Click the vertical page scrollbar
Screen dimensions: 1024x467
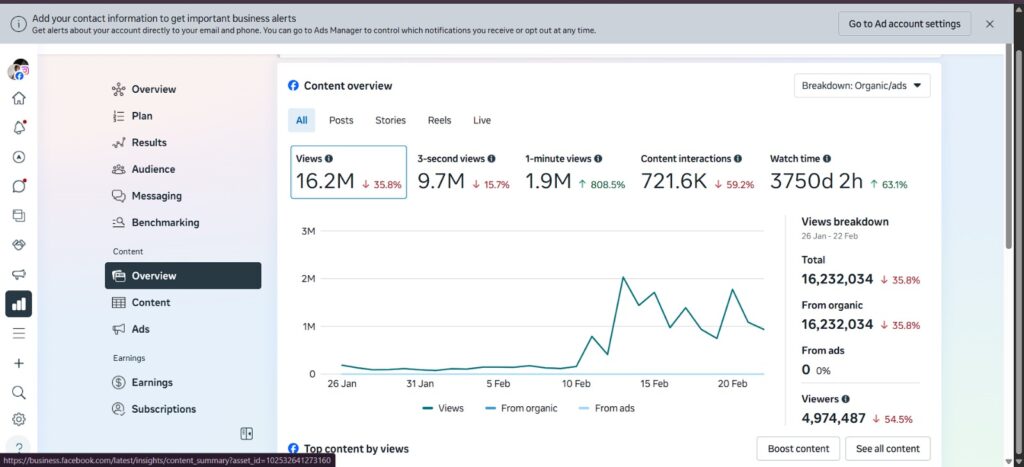click(1010, 144)
